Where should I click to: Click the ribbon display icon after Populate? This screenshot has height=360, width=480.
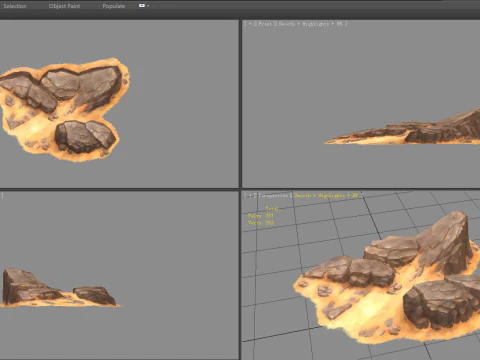(143, 6)
